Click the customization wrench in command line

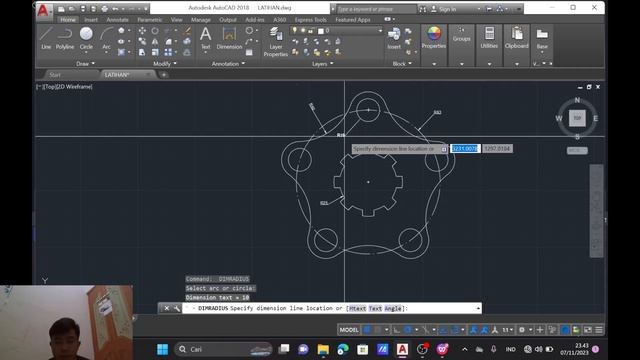(176, 308)
